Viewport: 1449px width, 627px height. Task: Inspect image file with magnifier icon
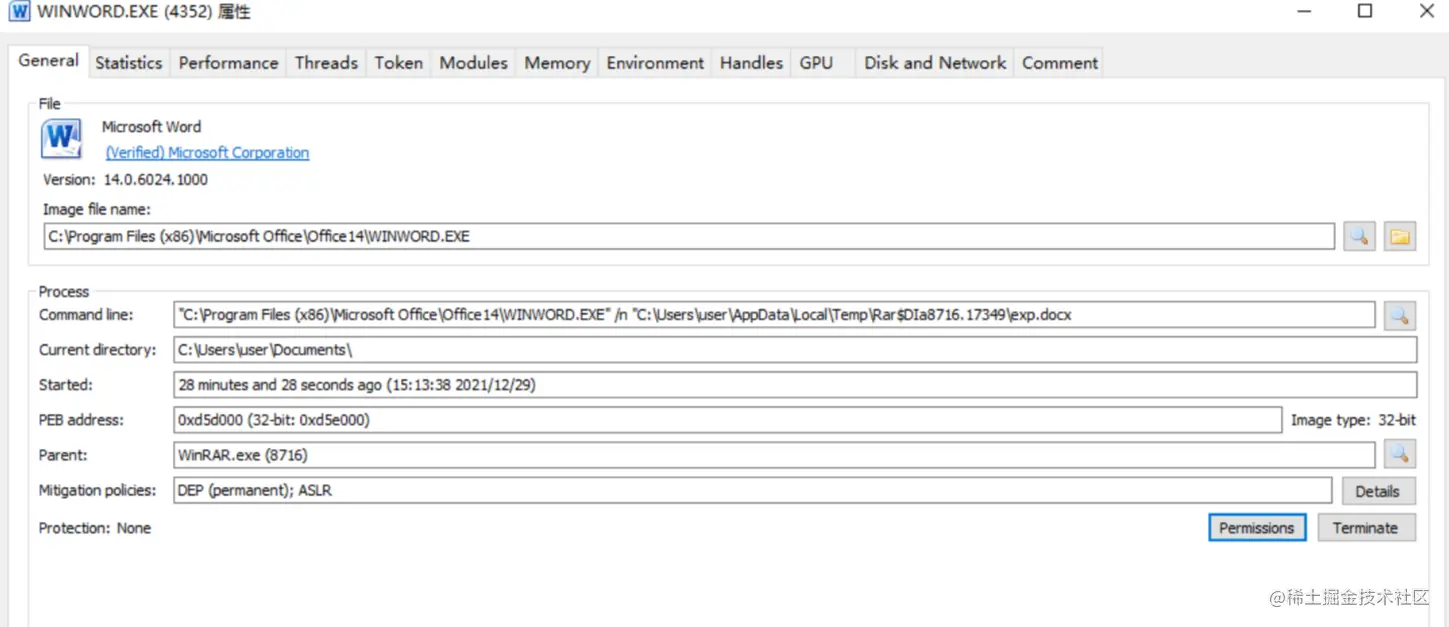click(x=1359, y=236)
